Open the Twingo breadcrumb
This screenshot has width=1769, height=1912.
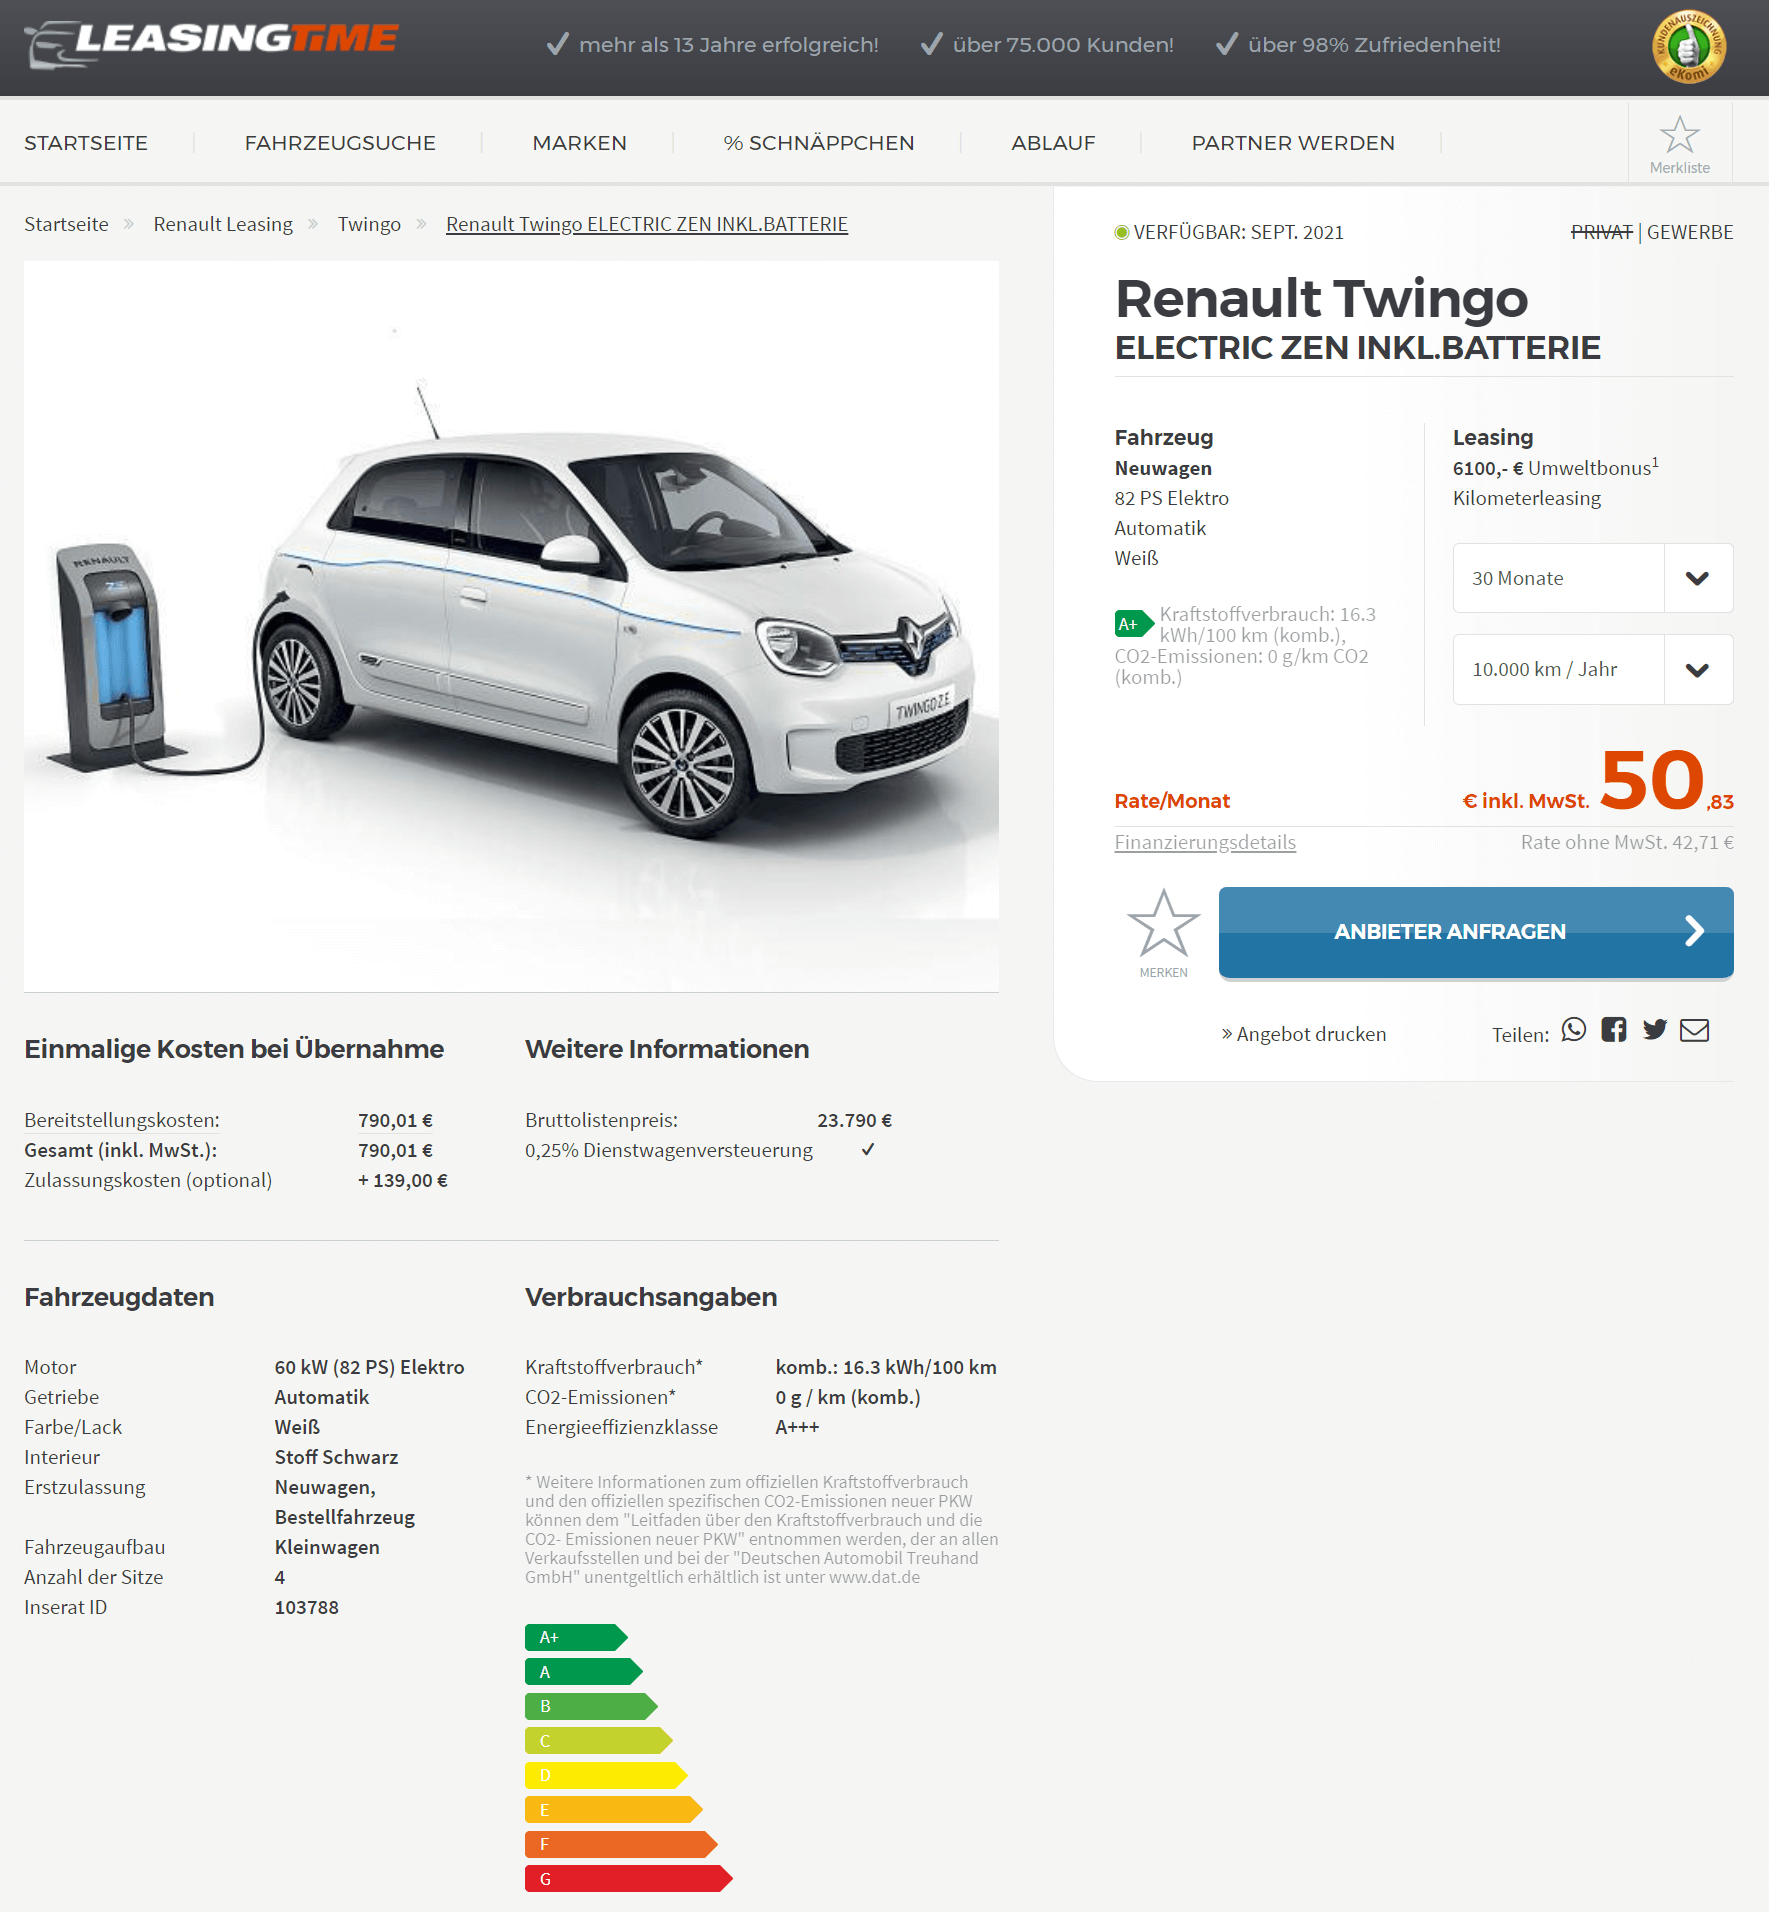click(369, 224)
